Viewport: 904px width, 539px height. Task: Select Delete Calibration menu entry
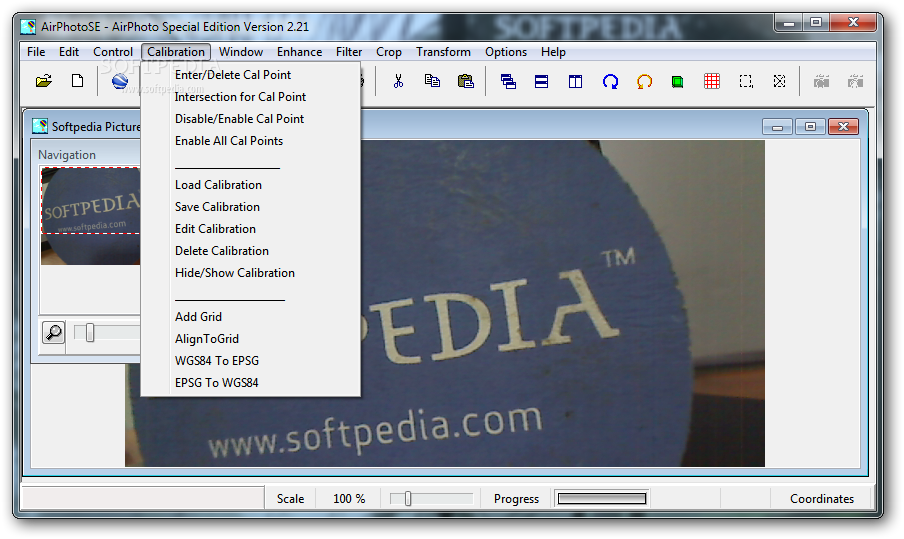click(251, 251)
